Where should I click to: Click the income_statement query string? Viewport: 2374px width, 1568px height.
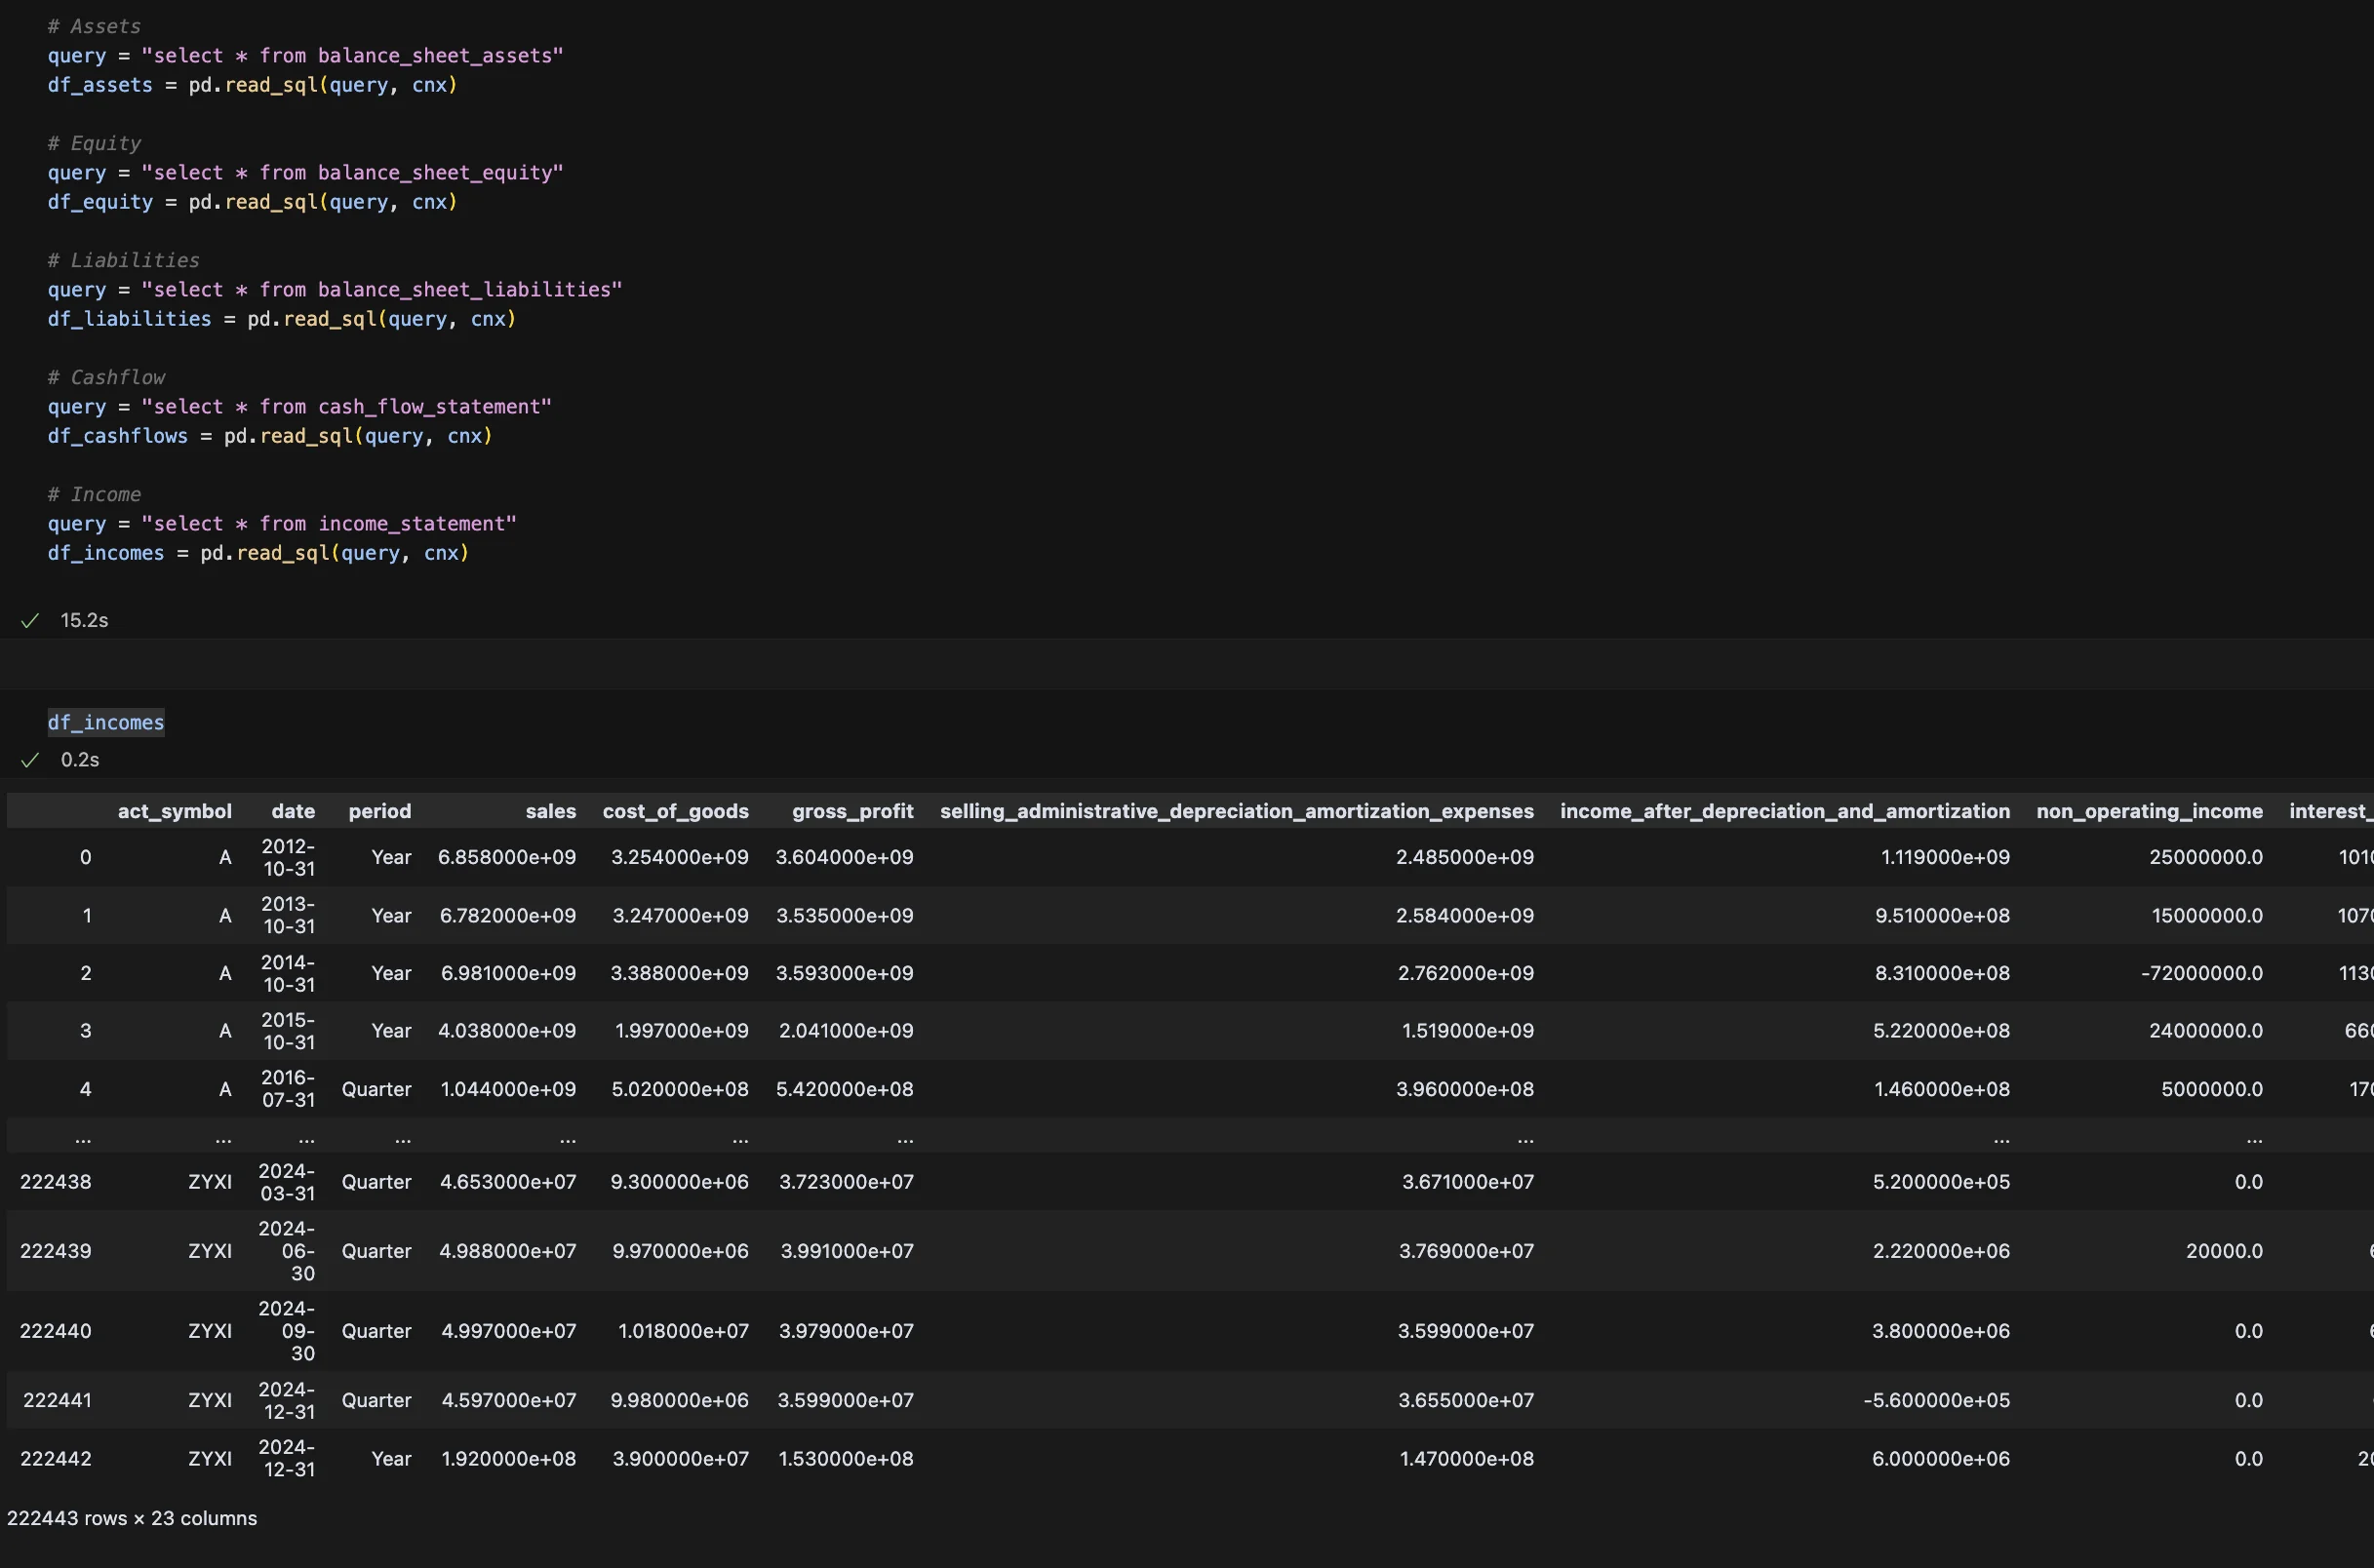pyautogui.click(x=329, y=524)
